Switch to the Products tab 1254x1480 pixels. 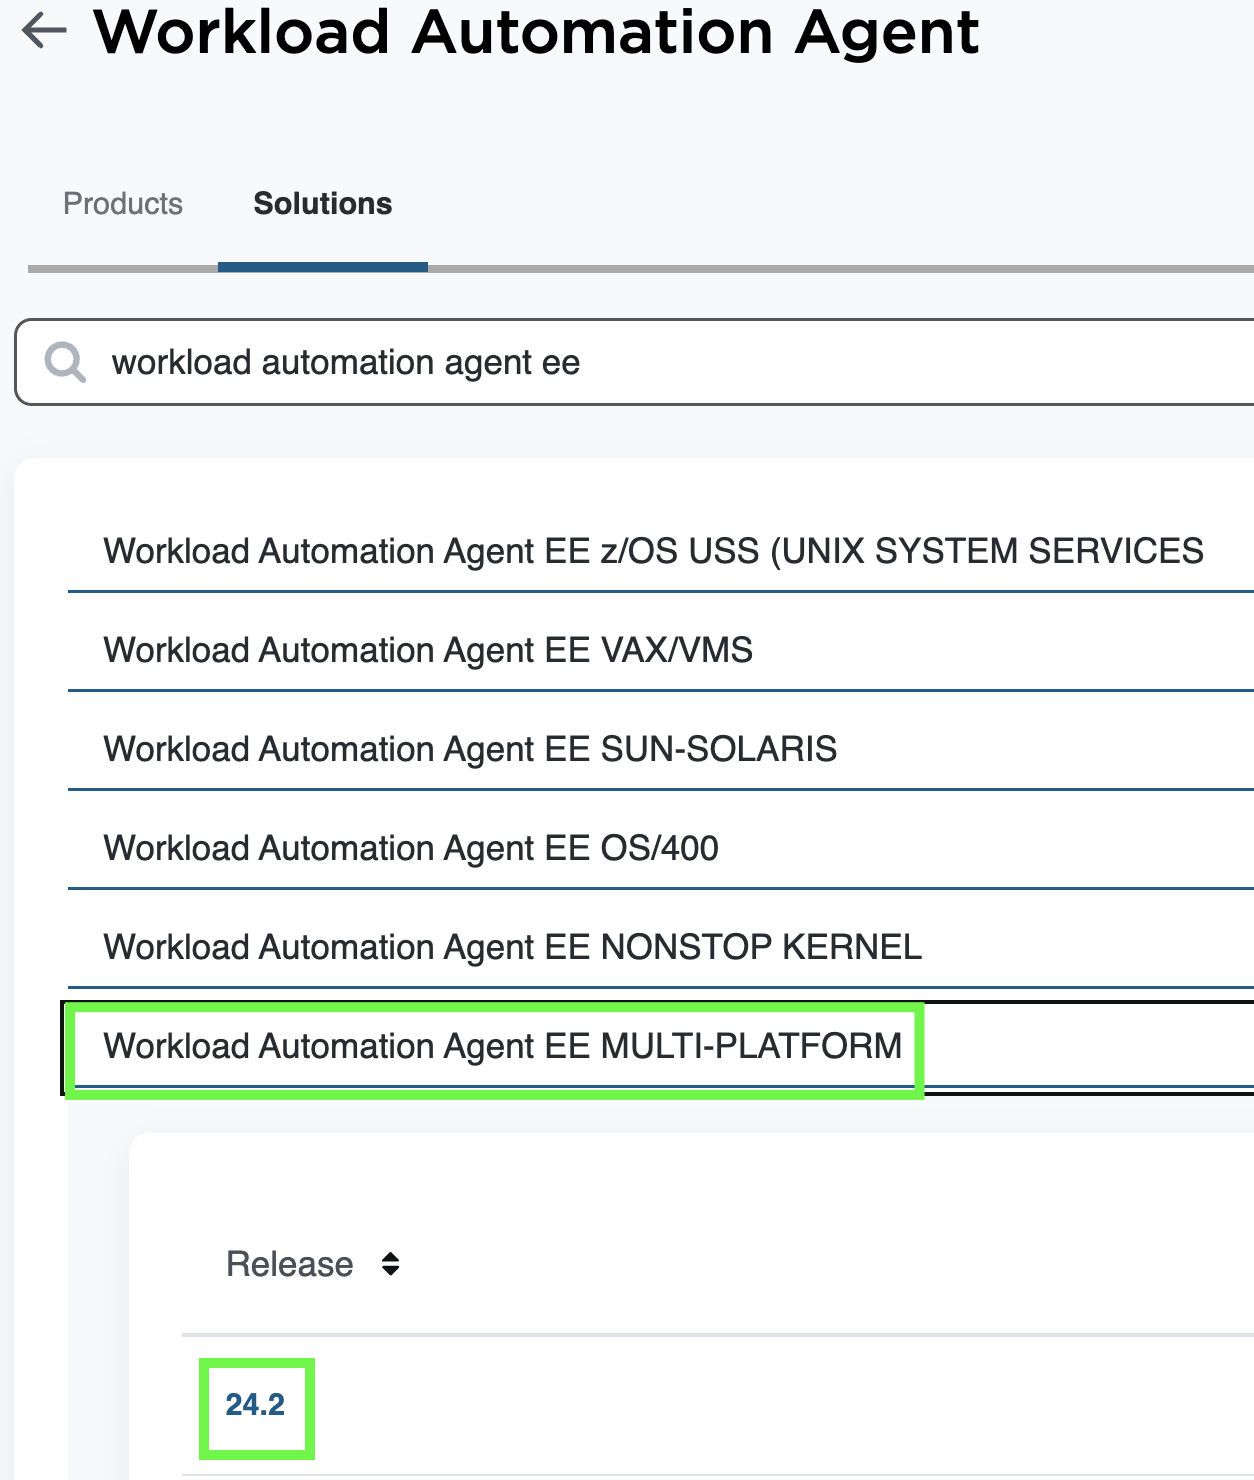[123, 204]
